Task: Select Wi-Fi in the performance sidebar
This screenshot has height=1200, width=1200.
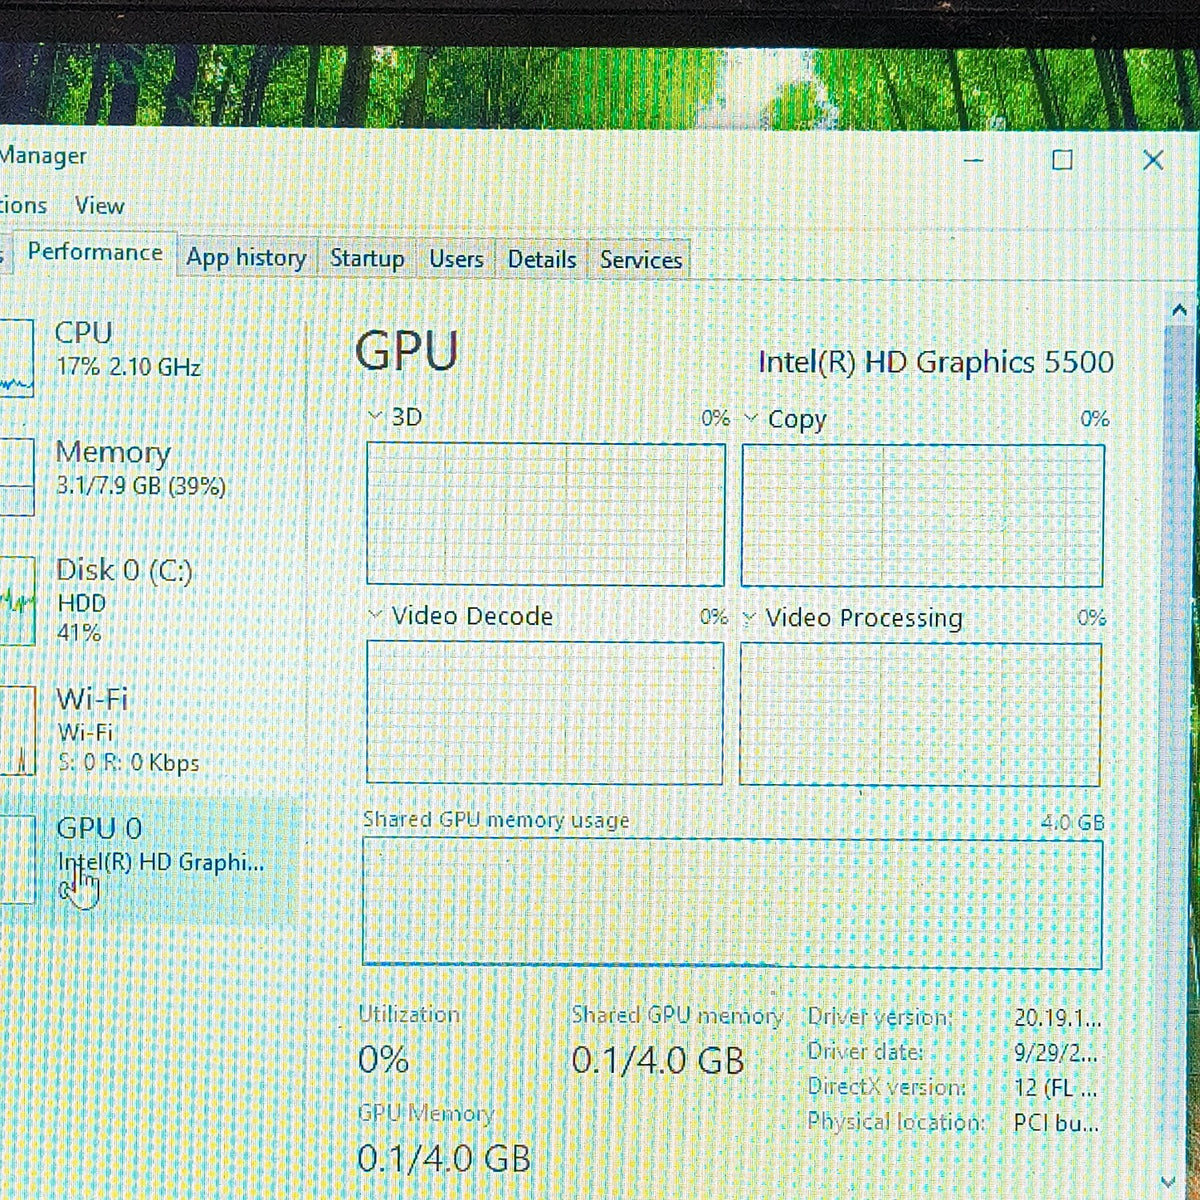Action: (x=150, y=730)
